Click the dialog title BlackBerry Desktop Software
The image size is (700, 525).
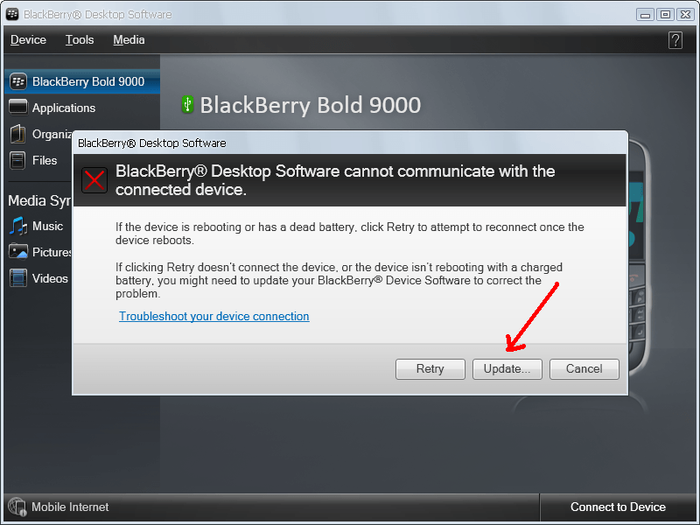pyautogui.click(x=152, y=143)
